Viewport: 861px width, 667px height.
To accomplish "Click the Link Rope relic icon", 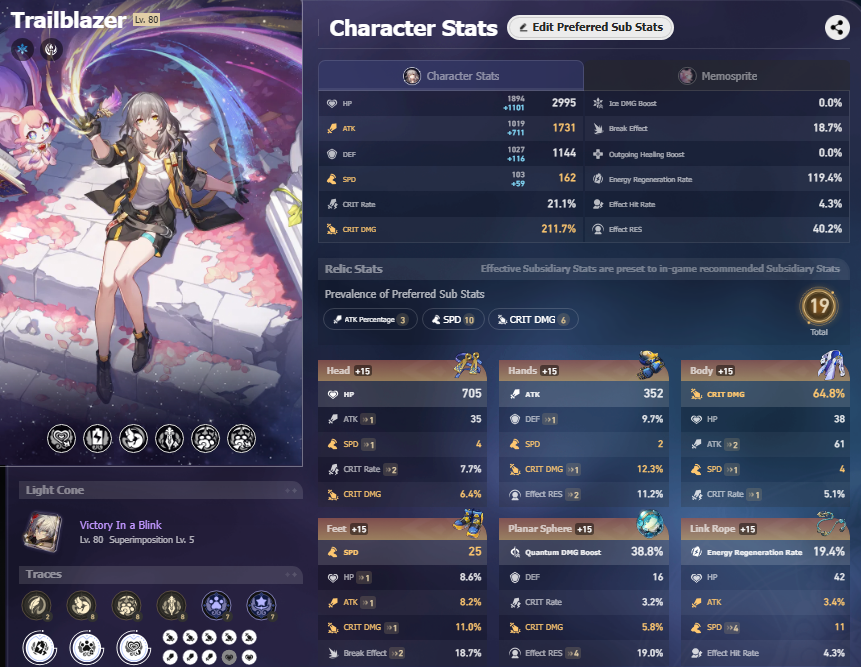I will pos(831,523).
